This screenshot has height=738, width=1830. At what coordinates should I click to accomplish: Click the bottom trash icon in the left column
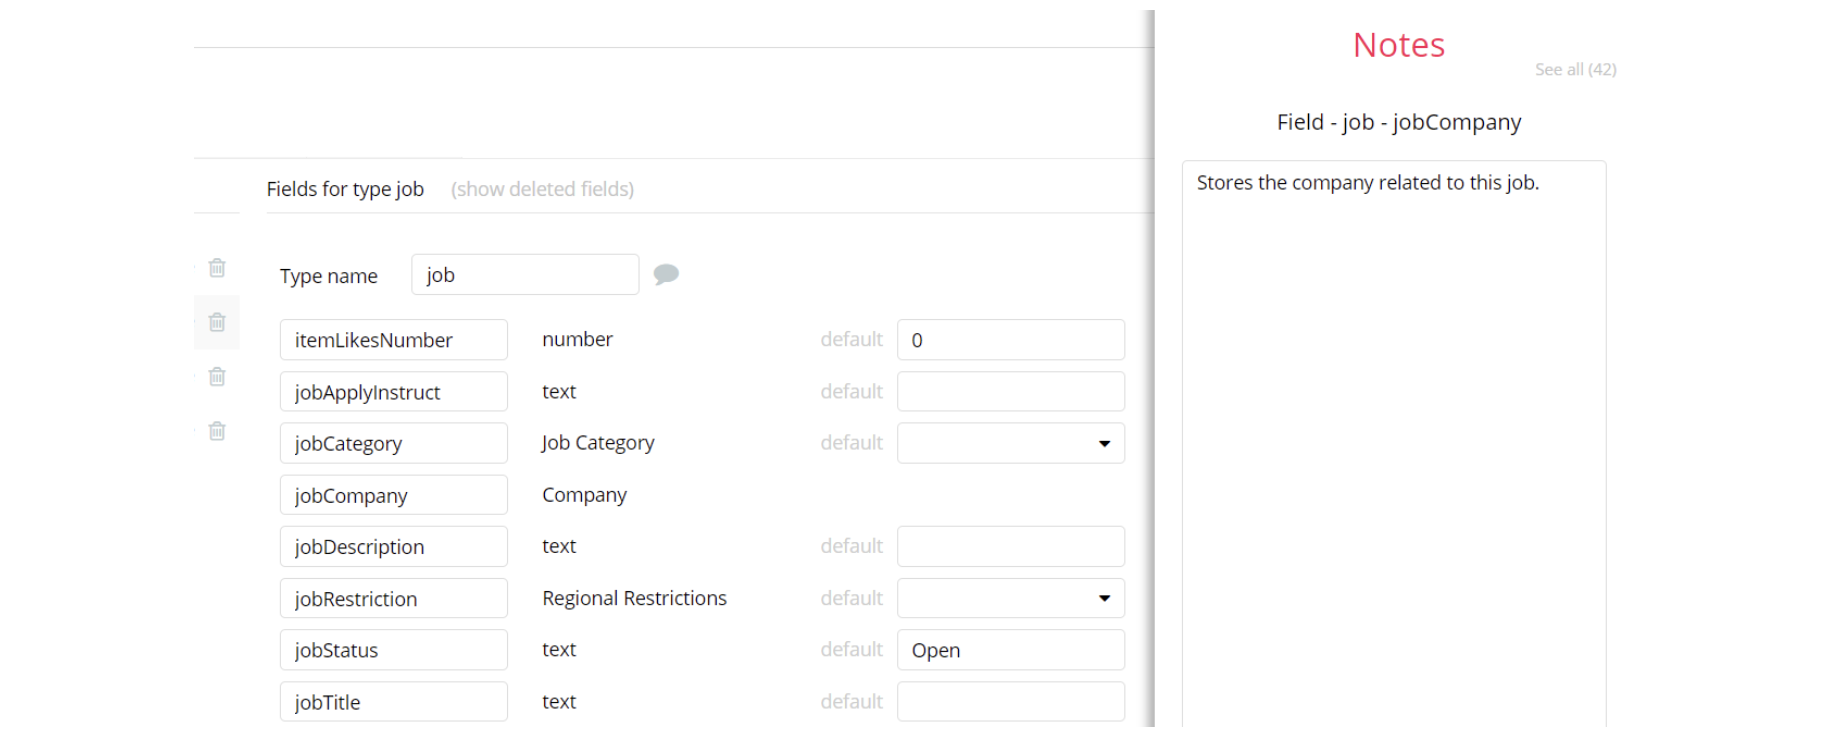click(x=217, y=431)
